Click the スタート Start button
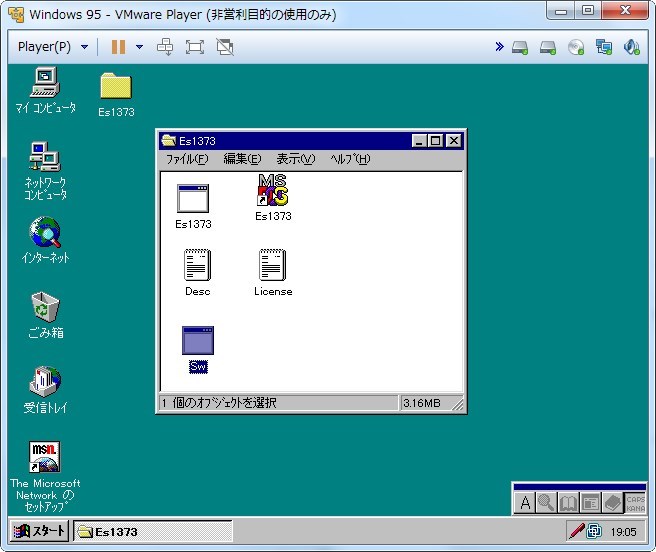 point(39,531)
